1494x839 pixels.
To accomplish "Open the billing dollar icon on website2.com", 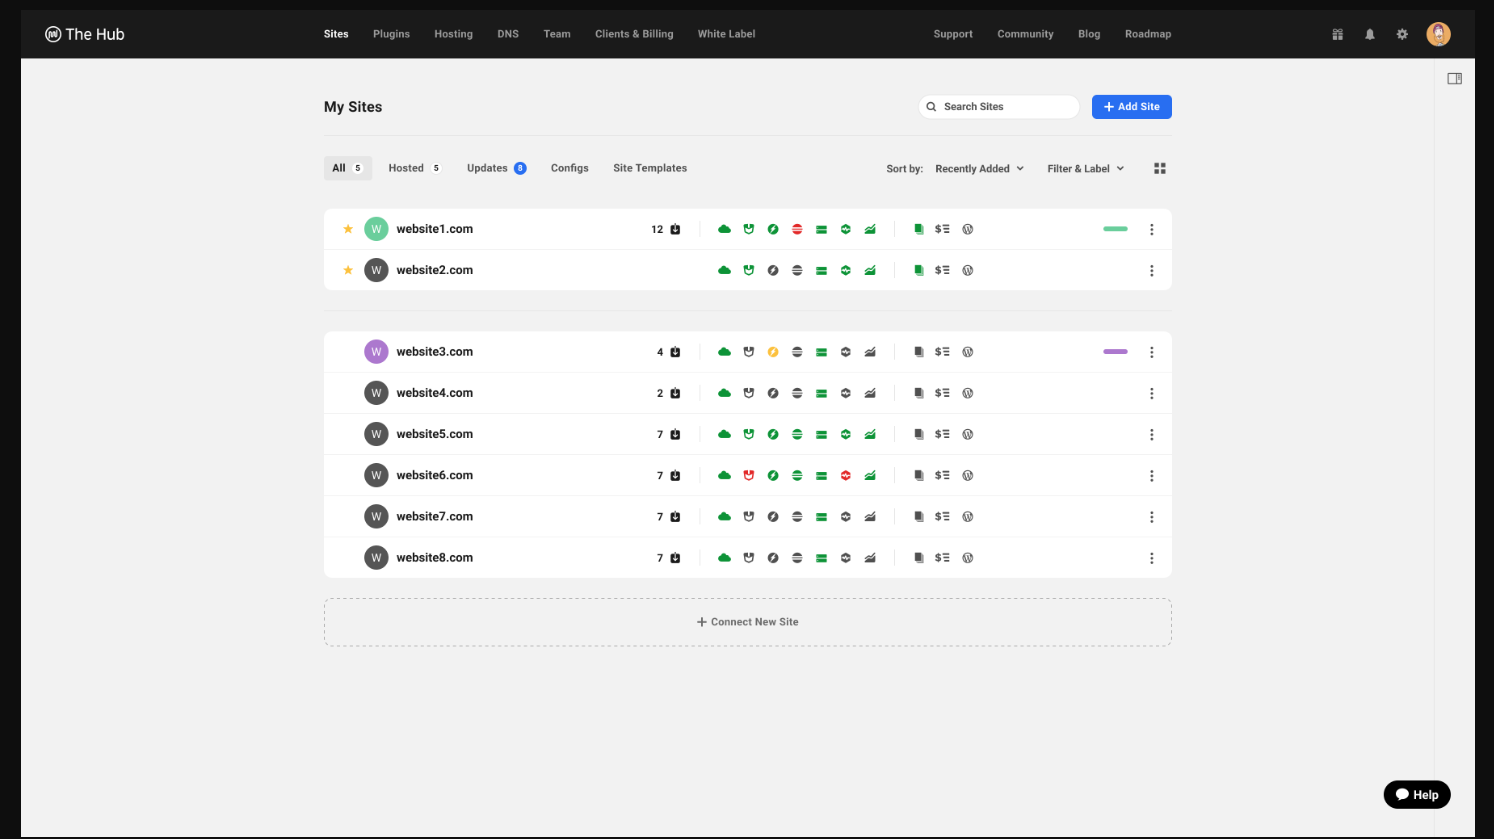I will tap(942, 271).
